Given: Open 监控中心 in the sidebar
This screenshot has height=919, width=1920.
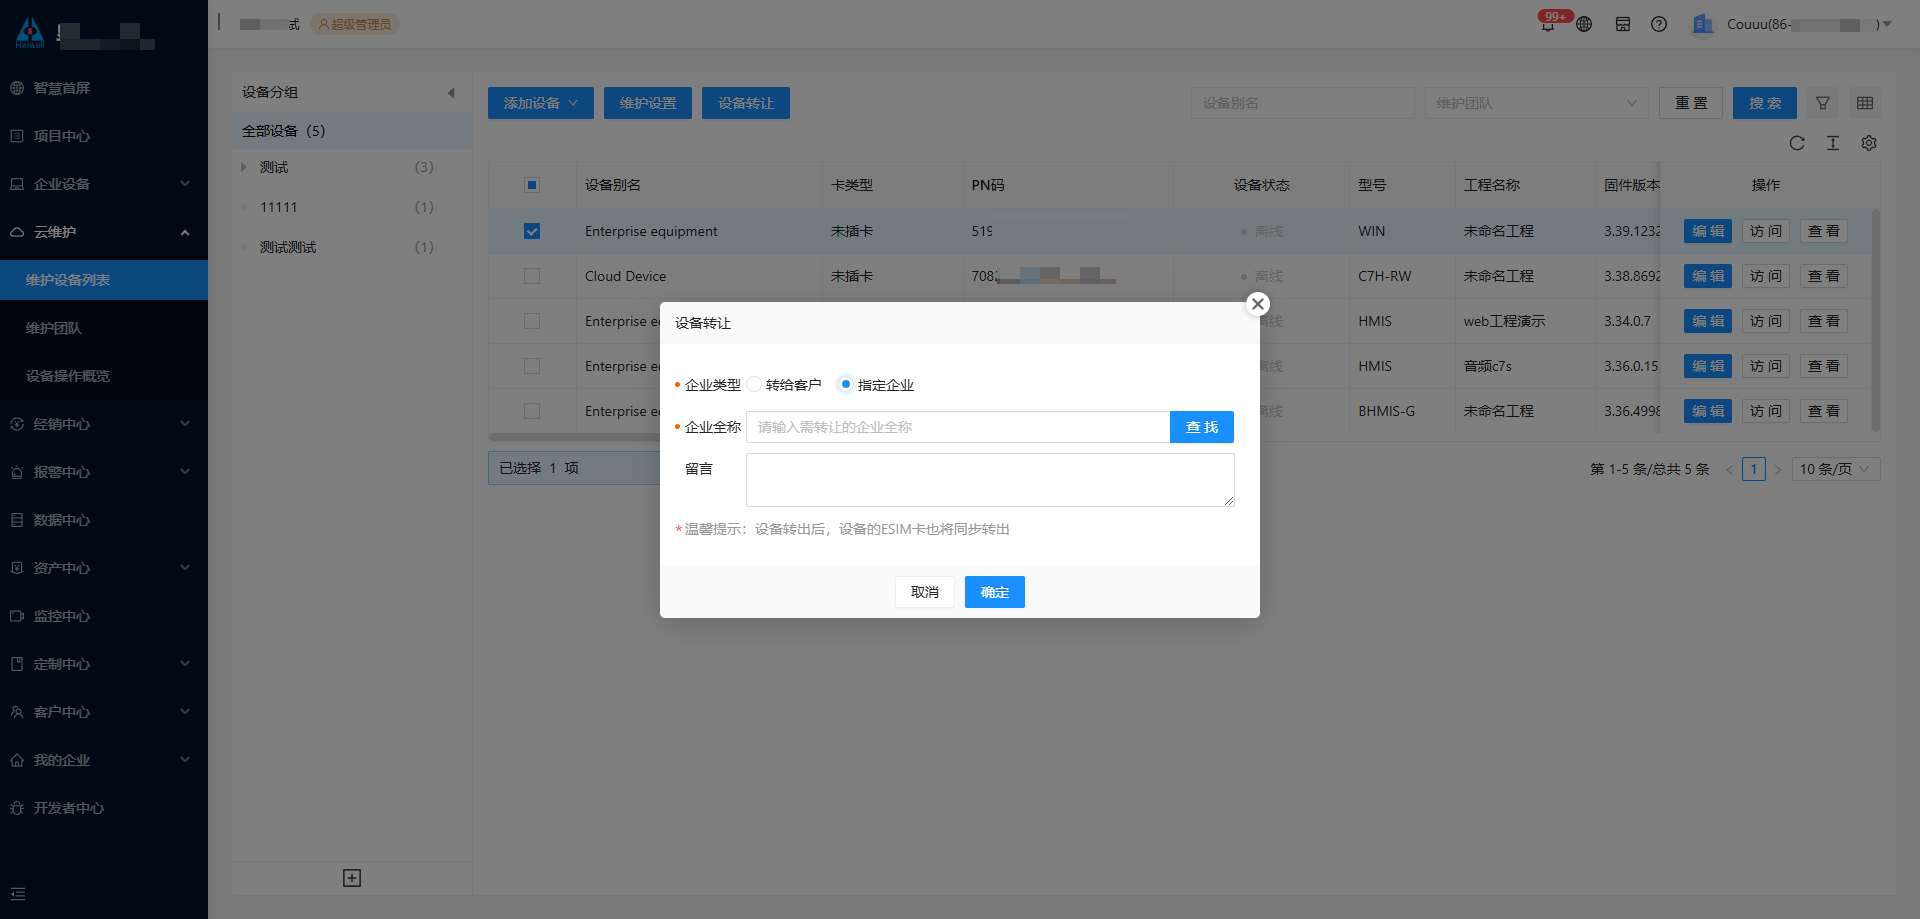Looking at the screenshot, I should tap(104, 616).
